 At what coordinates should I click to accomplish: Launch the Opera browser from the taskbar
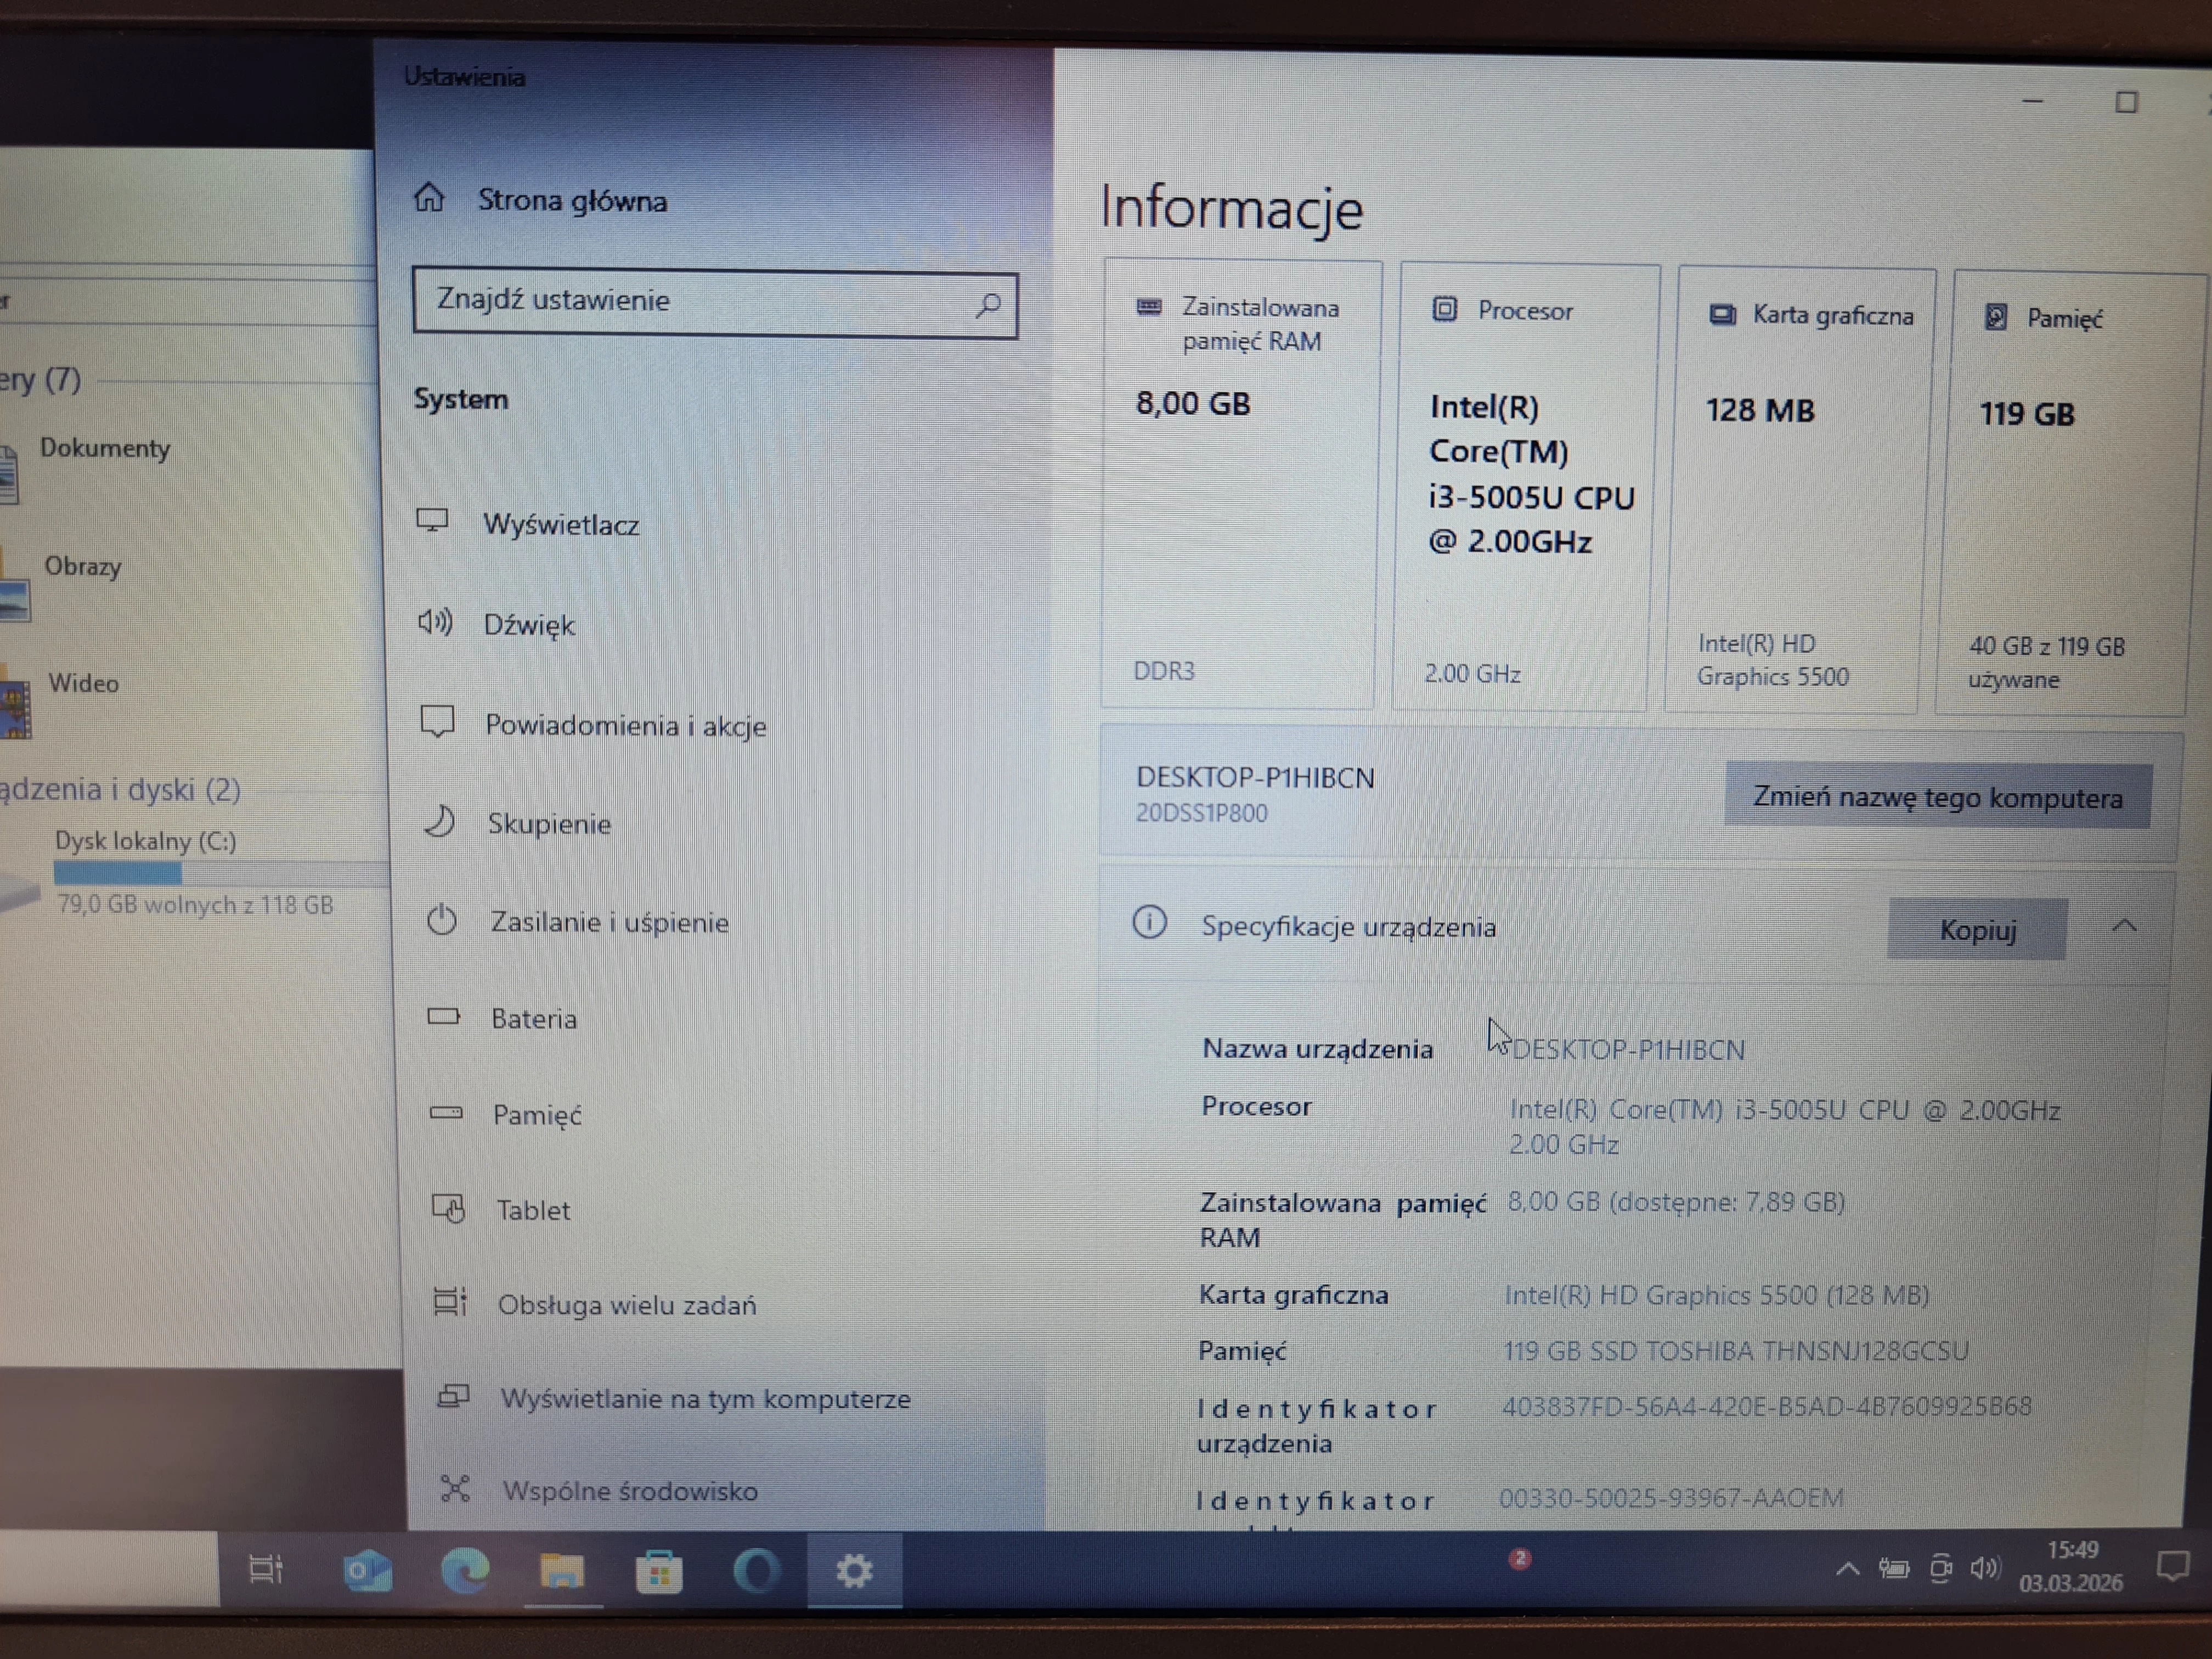[x=757, y=1572]
